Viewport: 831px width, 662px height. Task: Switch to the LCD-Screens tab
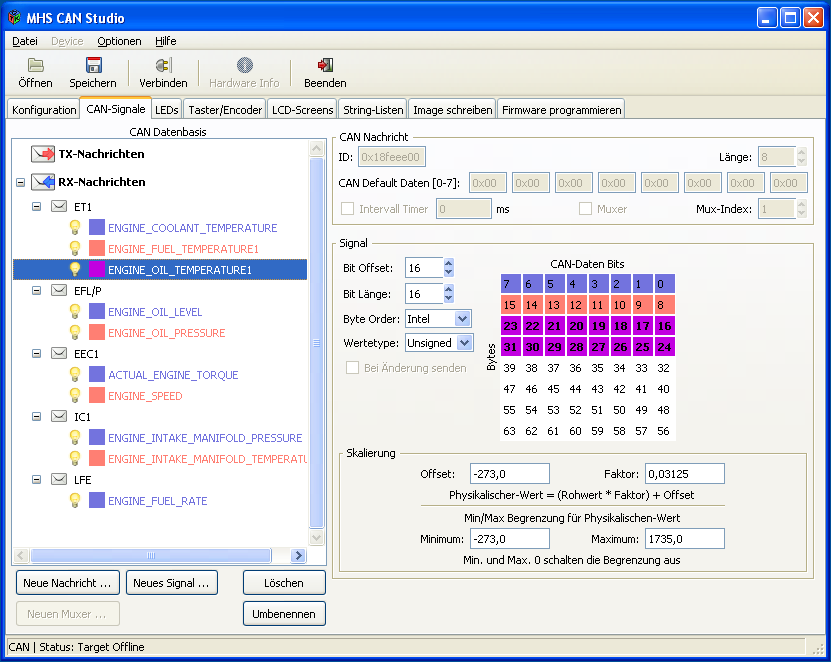pos(302,110)
